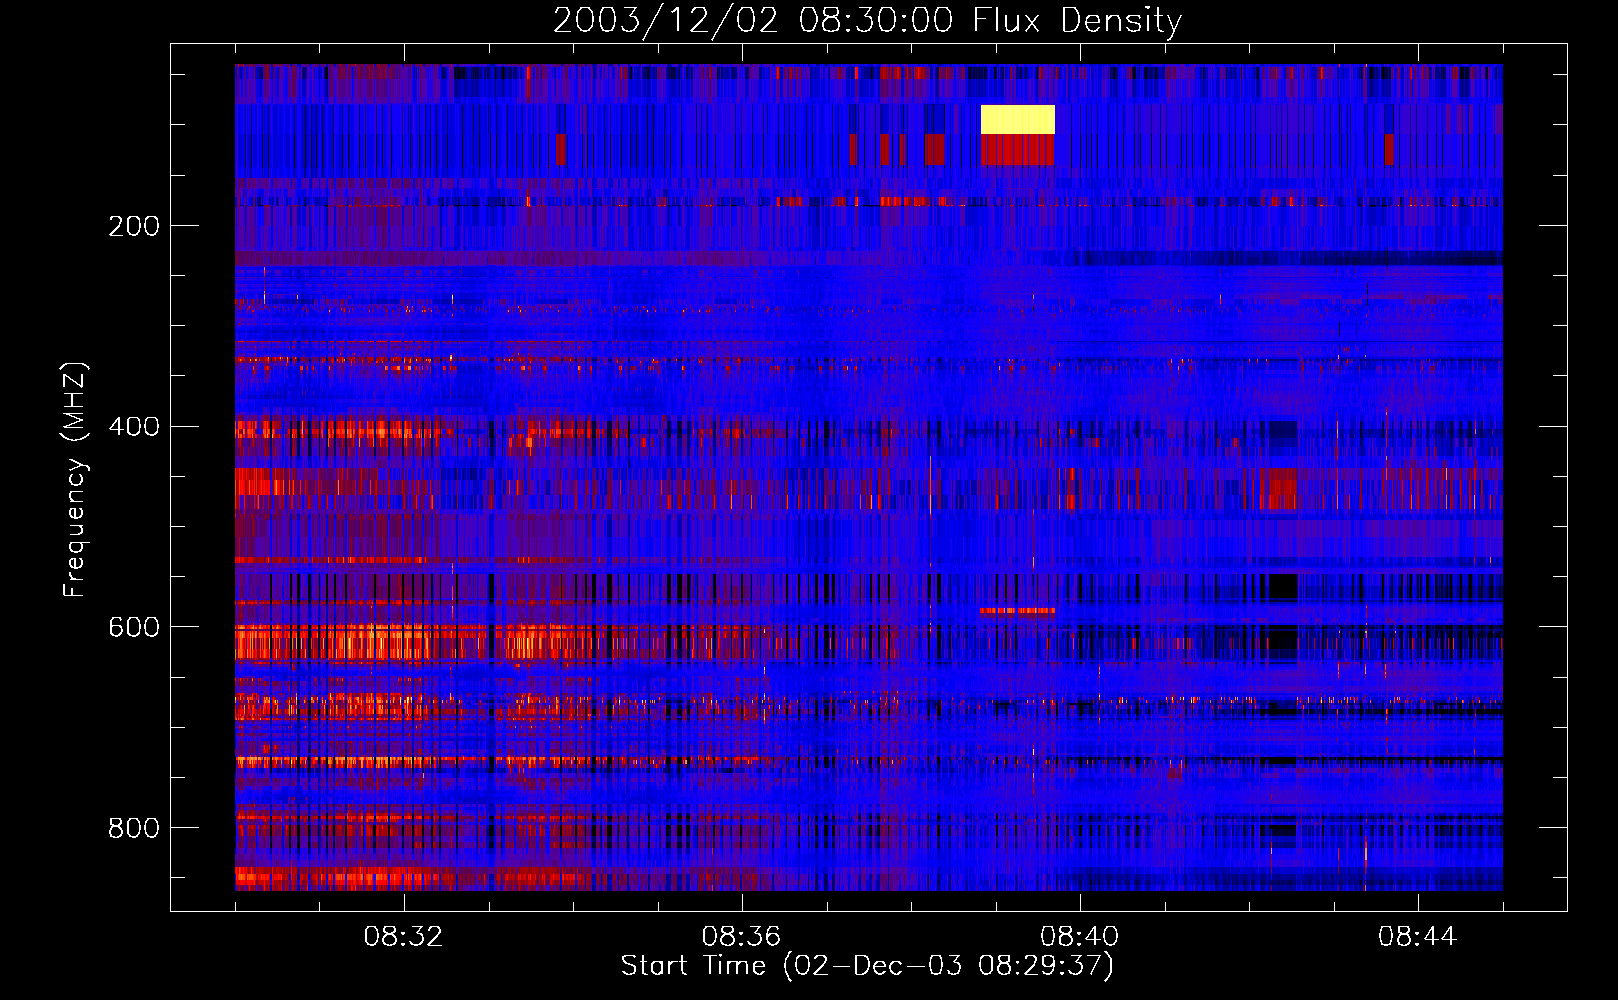Click the 08:36 time tick label
1618x1000 pixels.
pos(741,937)
